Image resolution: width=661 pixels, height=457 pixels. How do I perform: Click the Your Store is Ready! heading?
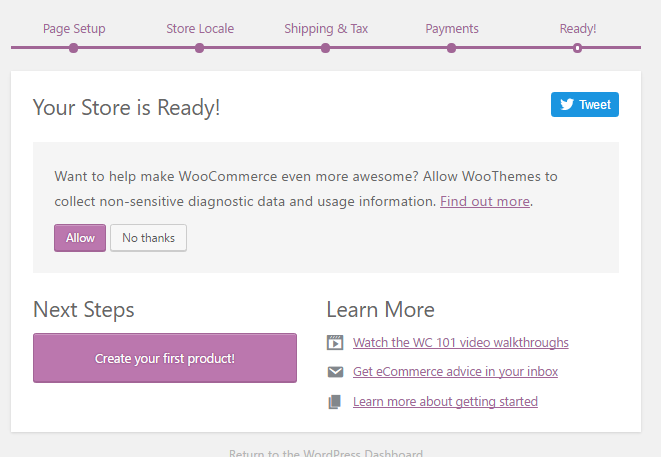(x=126, y=108)
